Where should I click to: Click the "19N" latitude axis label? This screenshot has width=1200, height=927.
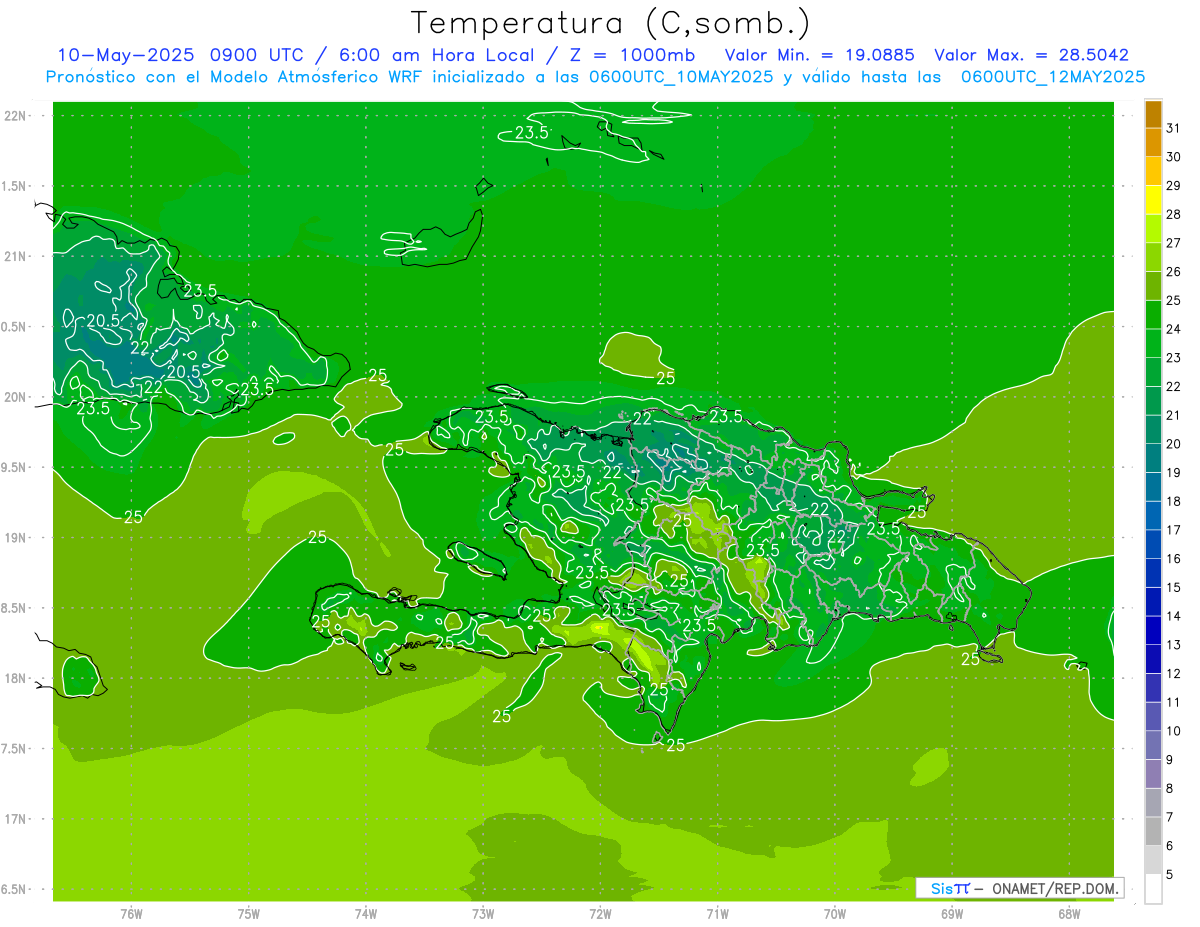click(15, 538)
